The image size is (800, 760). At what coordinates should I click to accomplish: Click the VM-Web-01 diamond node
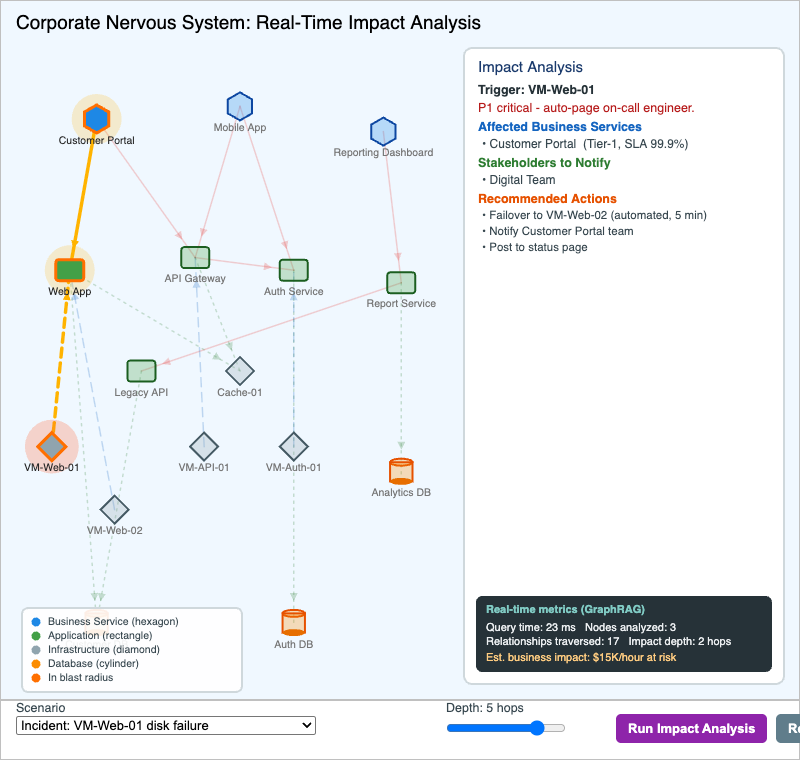(52, 446)
